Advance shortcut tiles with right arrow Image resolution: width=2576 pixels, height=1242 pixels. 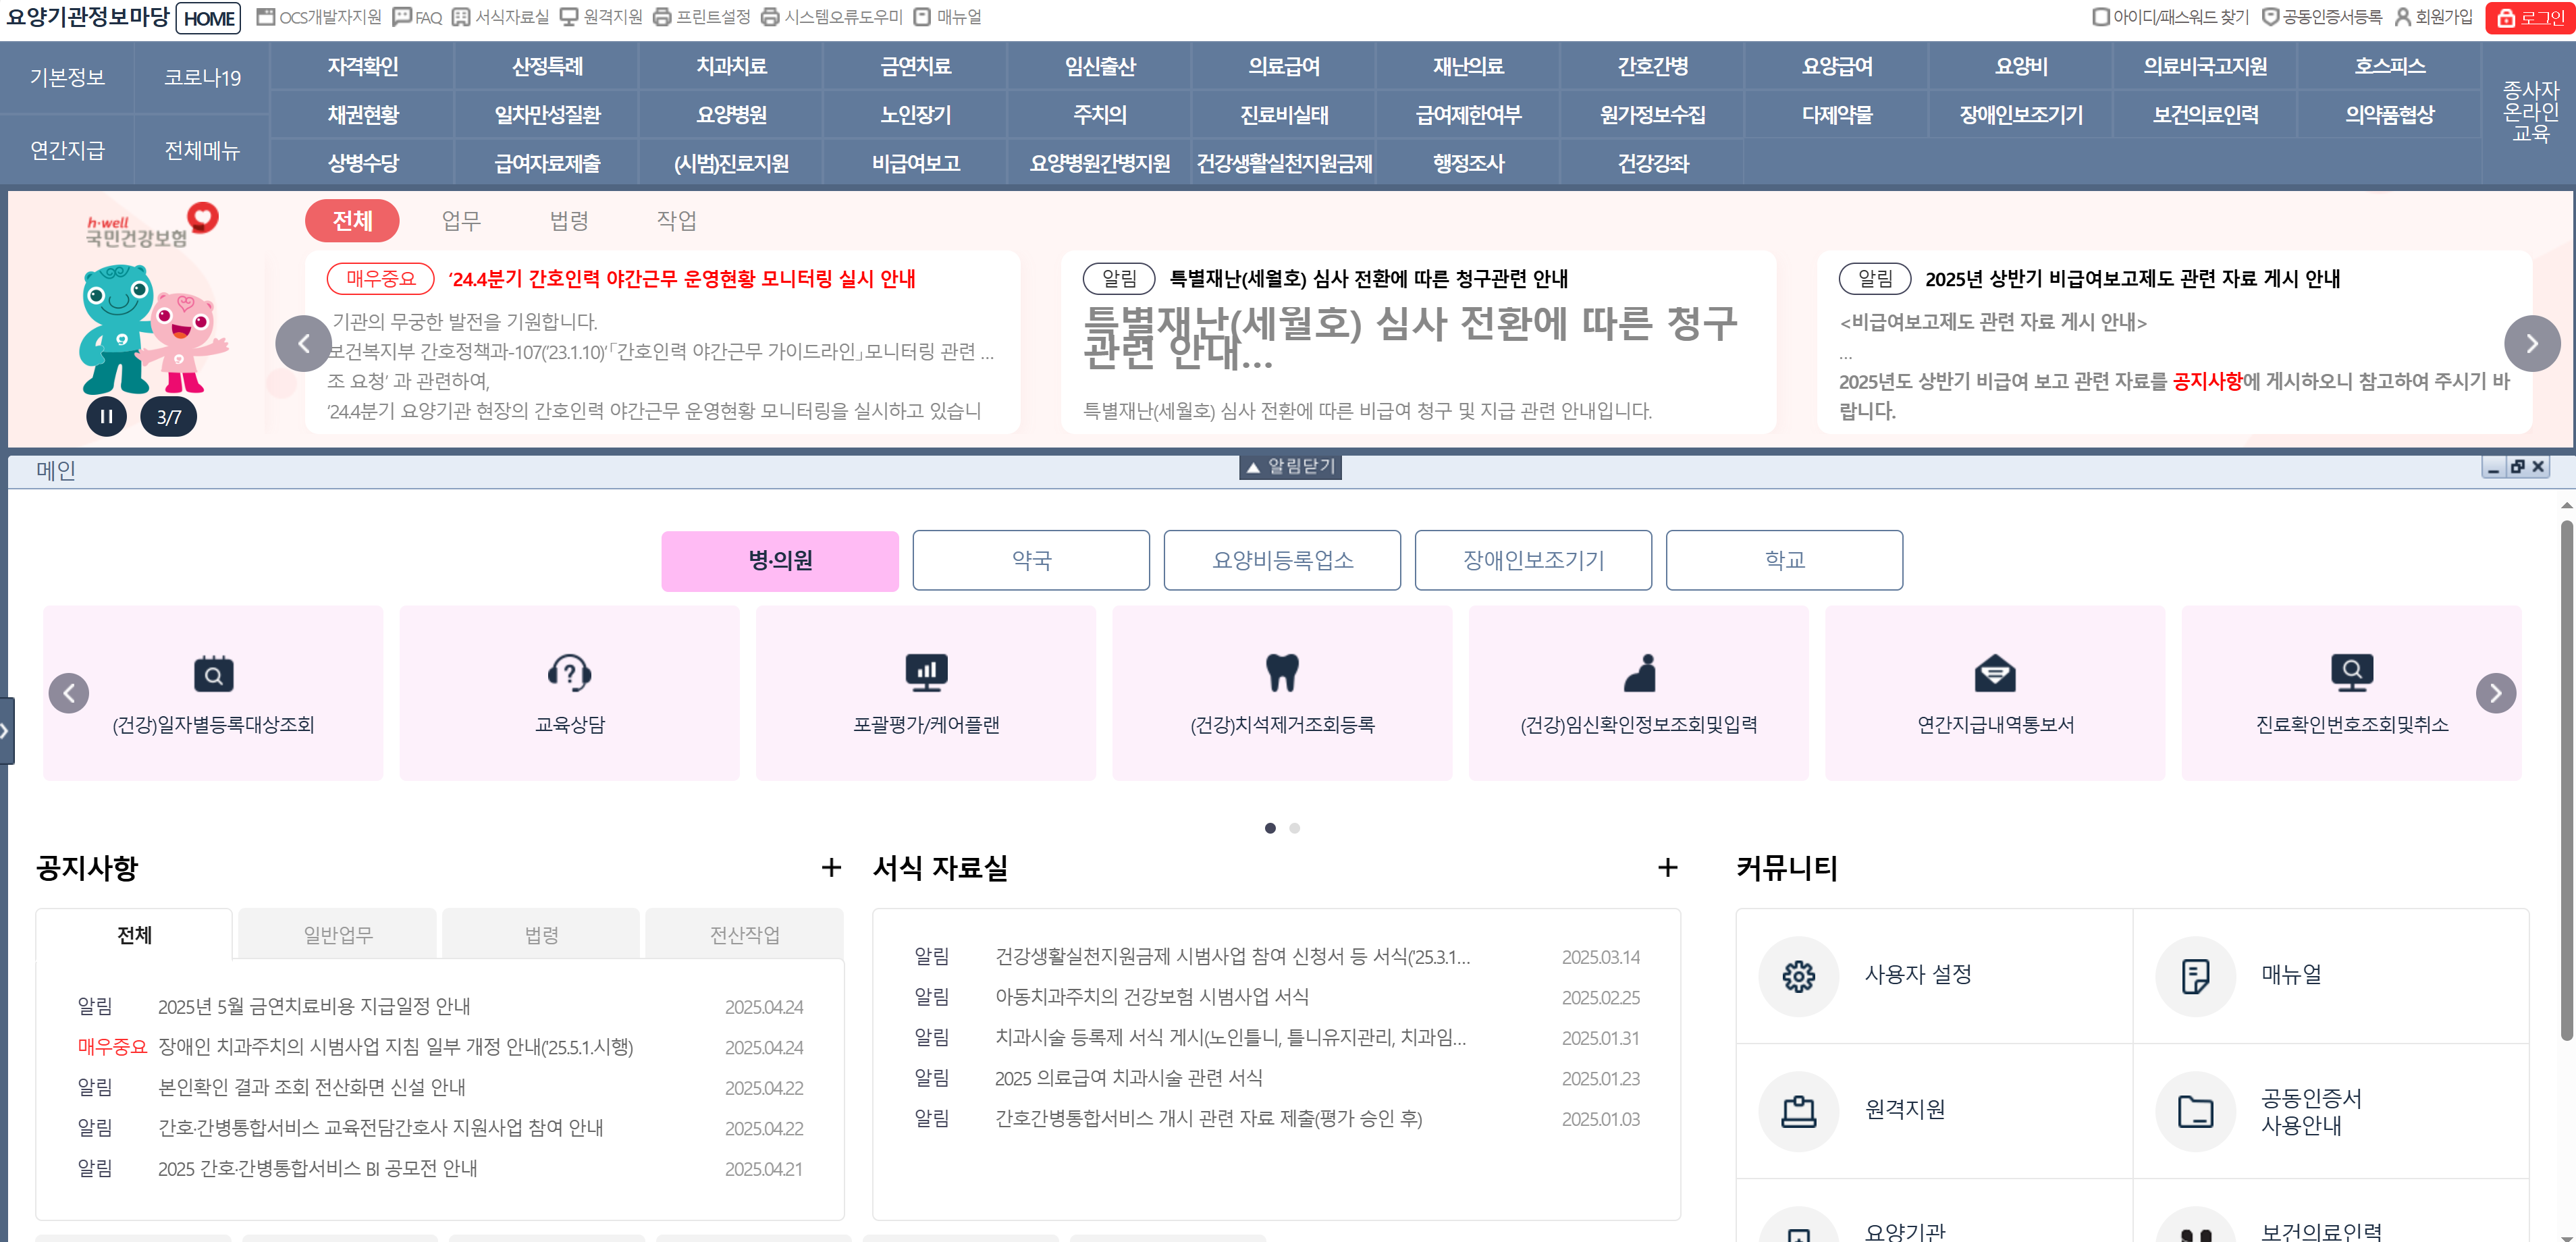coord(2495,693)
